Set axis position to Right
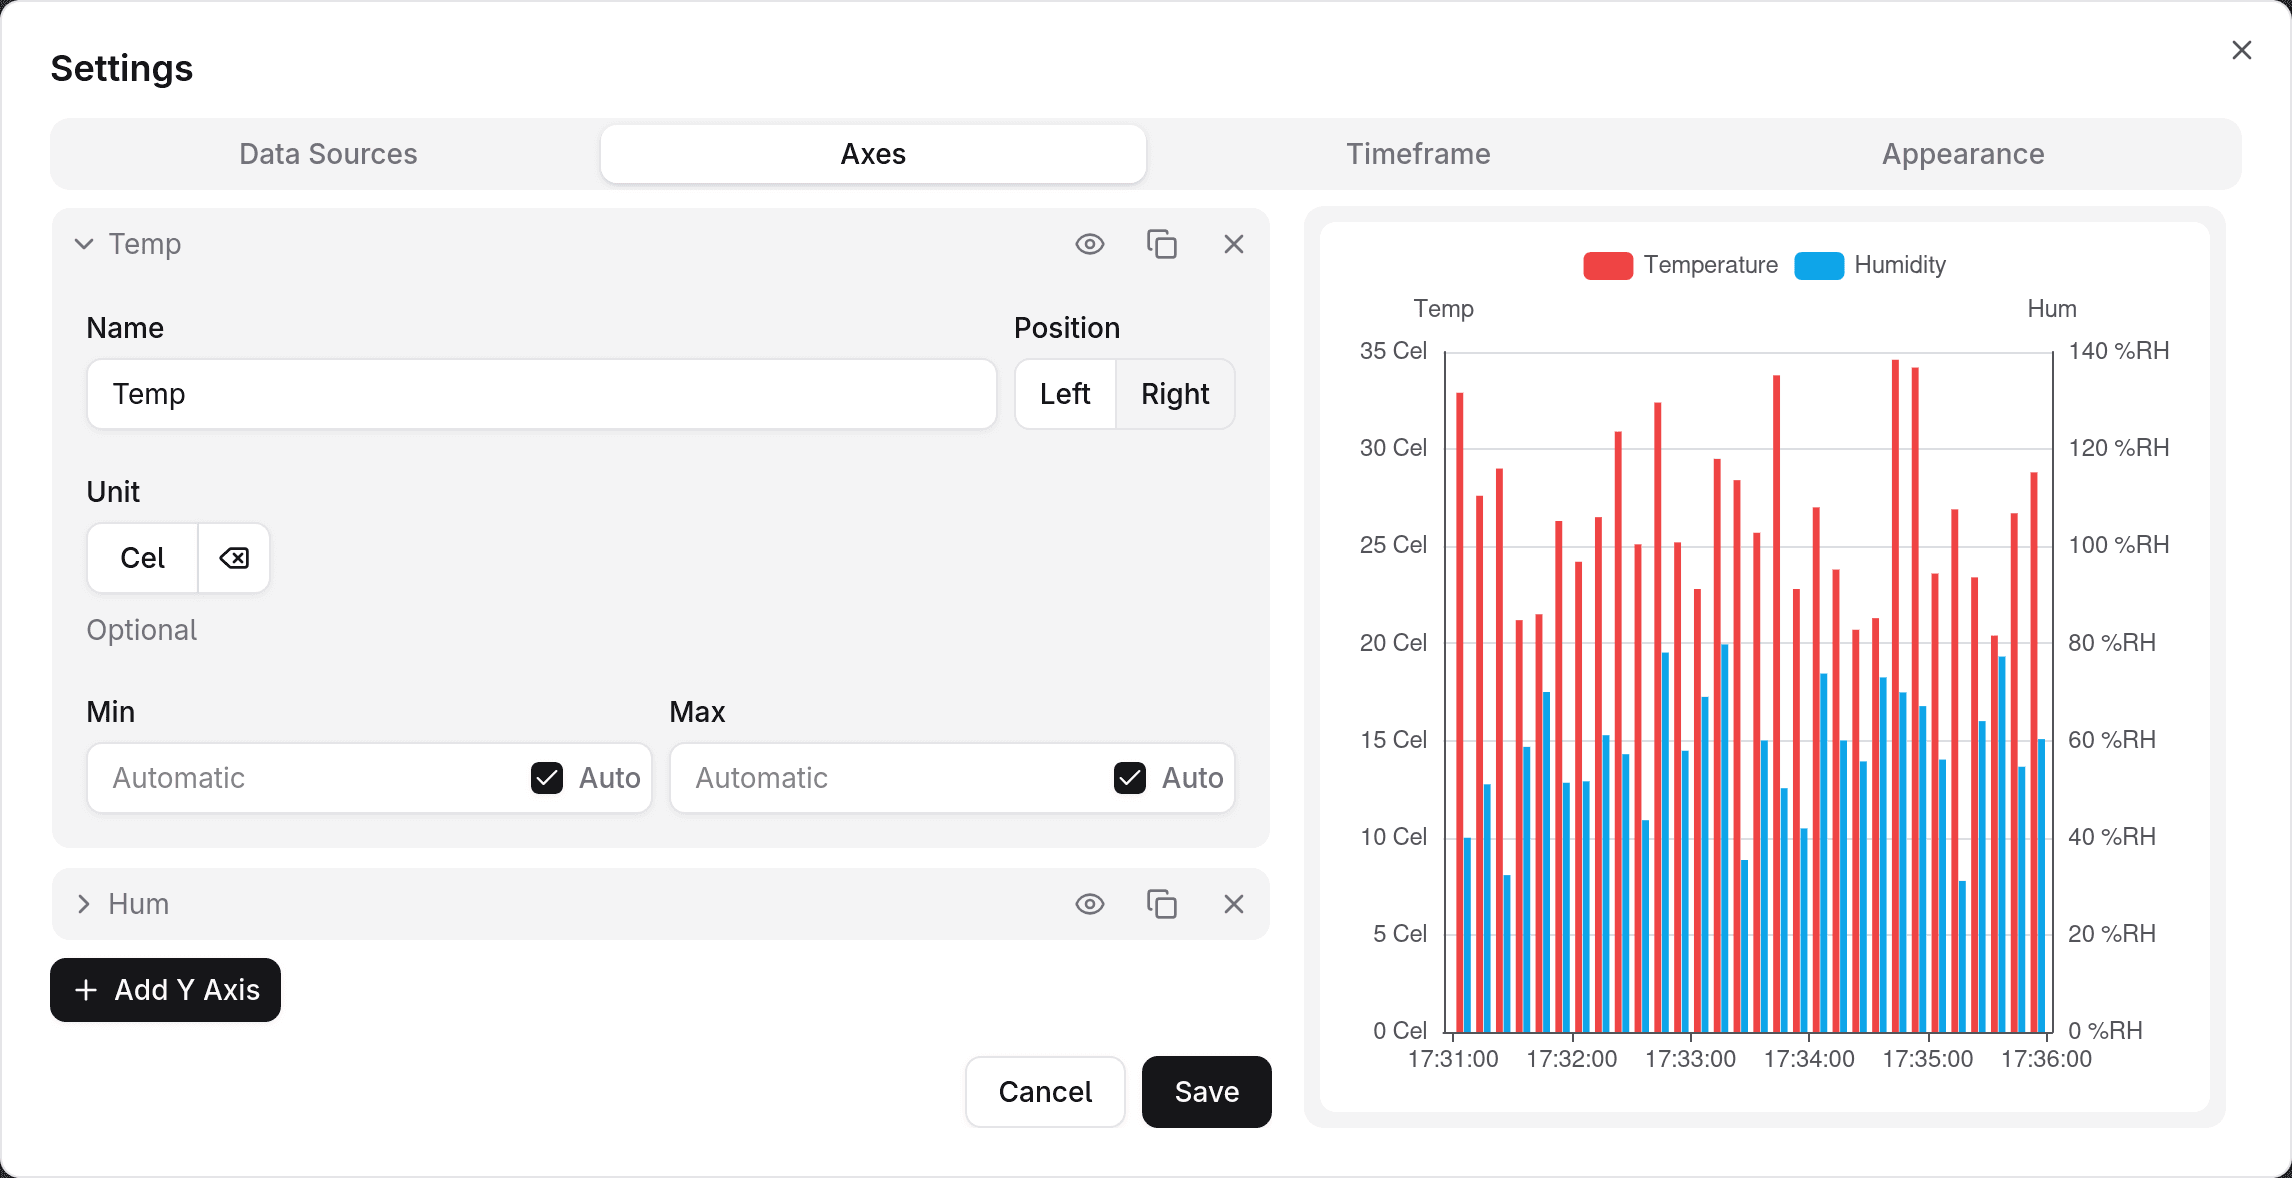 point(1175,394)
